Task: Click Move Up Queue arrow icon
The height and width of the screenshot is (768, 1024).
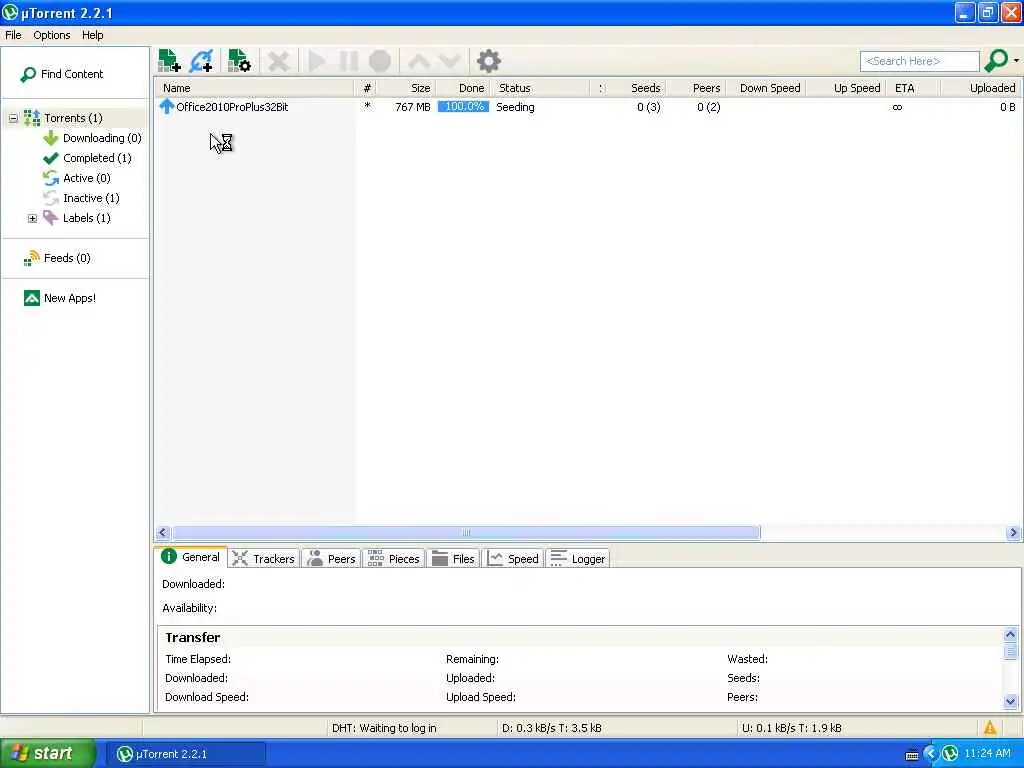Action: click(x=419, y=61)
